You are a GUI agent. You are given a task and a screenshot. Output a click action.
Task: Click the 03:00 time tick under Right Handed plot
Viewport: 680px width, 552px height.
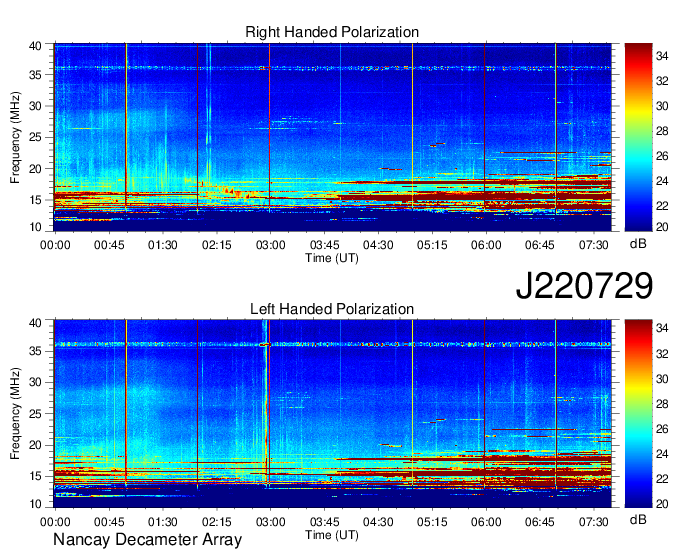pyautogui.click(x=271, y=245)
